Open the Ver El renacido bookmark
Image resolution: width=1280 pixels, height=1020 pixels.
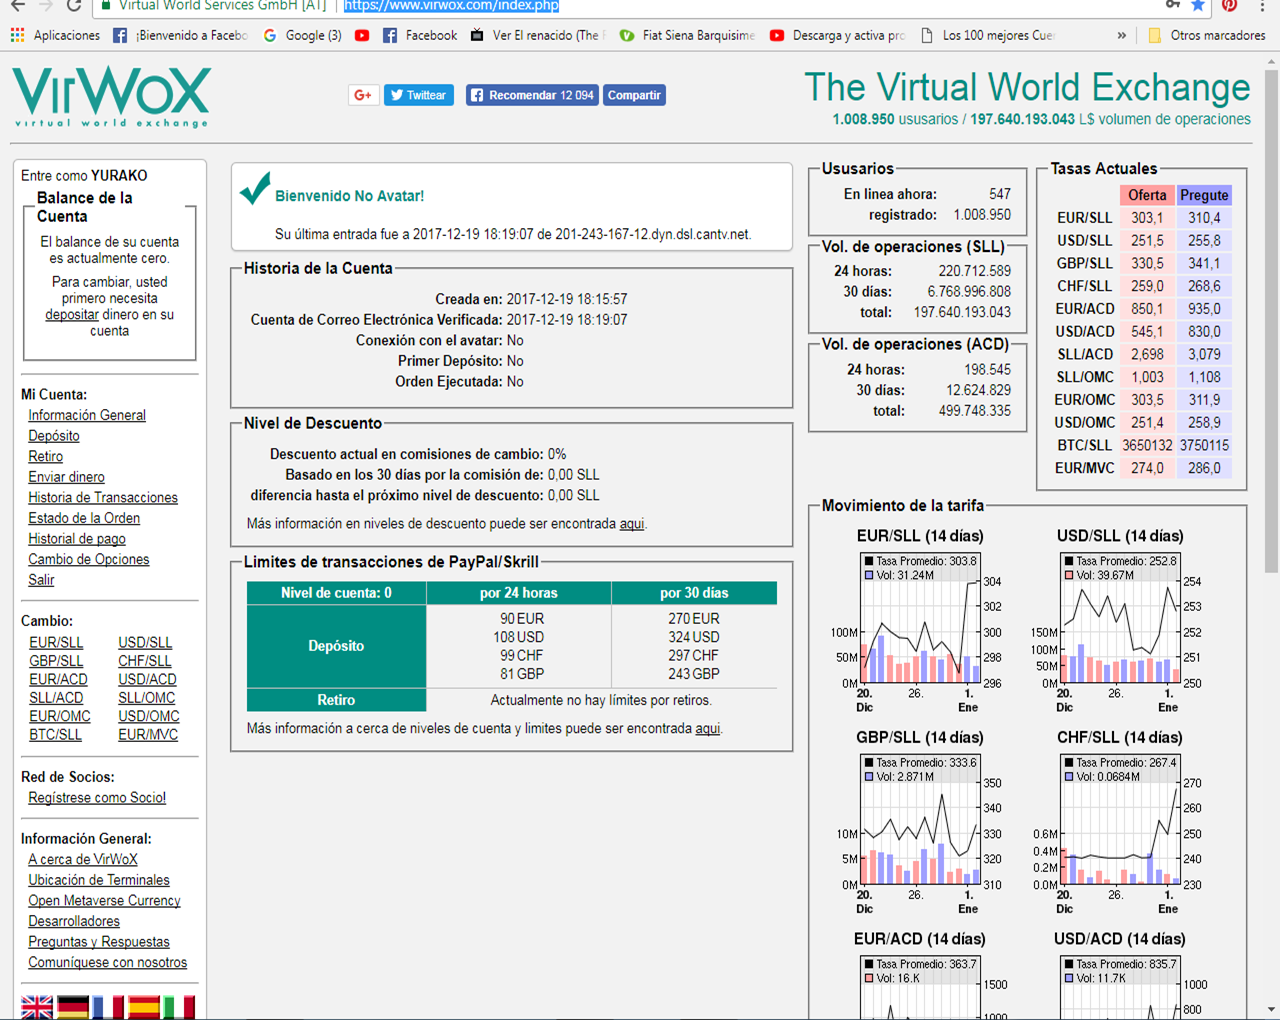click(538, 35)
